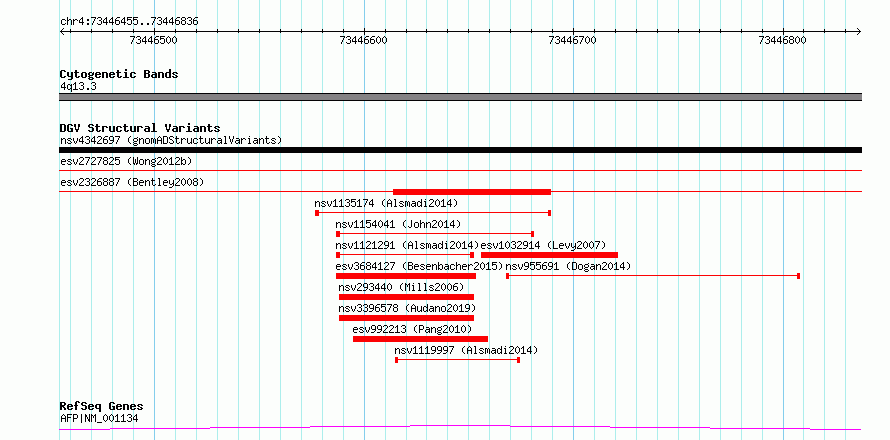Open the esv2727825 (Wong2012b) variant label

pyautogui.click(x=126, y=161)
